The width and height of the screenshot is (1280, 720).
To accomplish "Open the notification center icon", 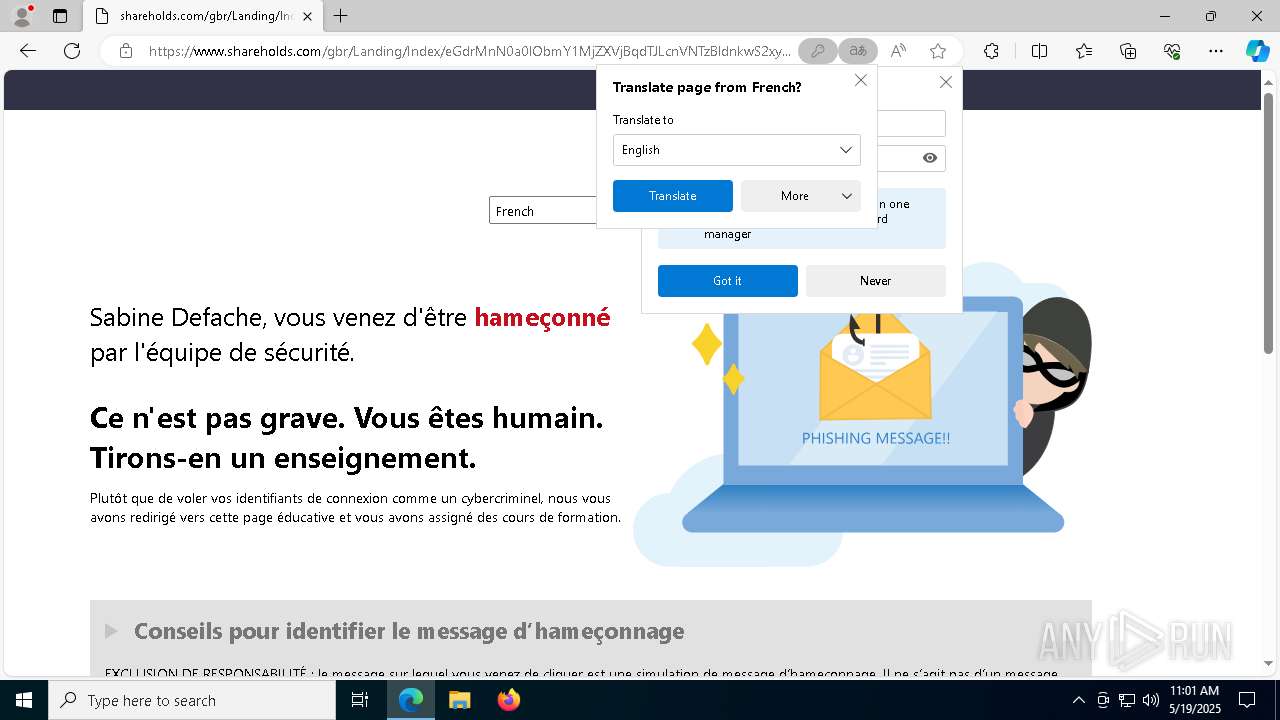I will pyautogui.click(x=1247, y=700).
